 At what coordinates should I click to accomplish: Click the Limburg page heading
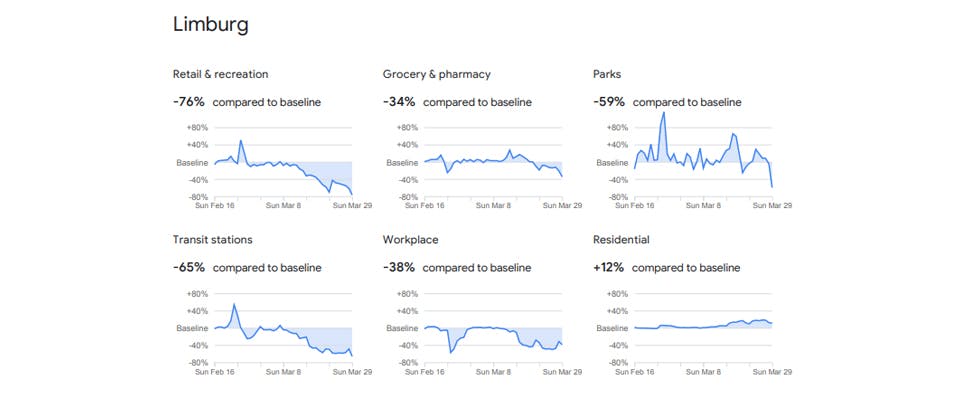tap(210, 26)
